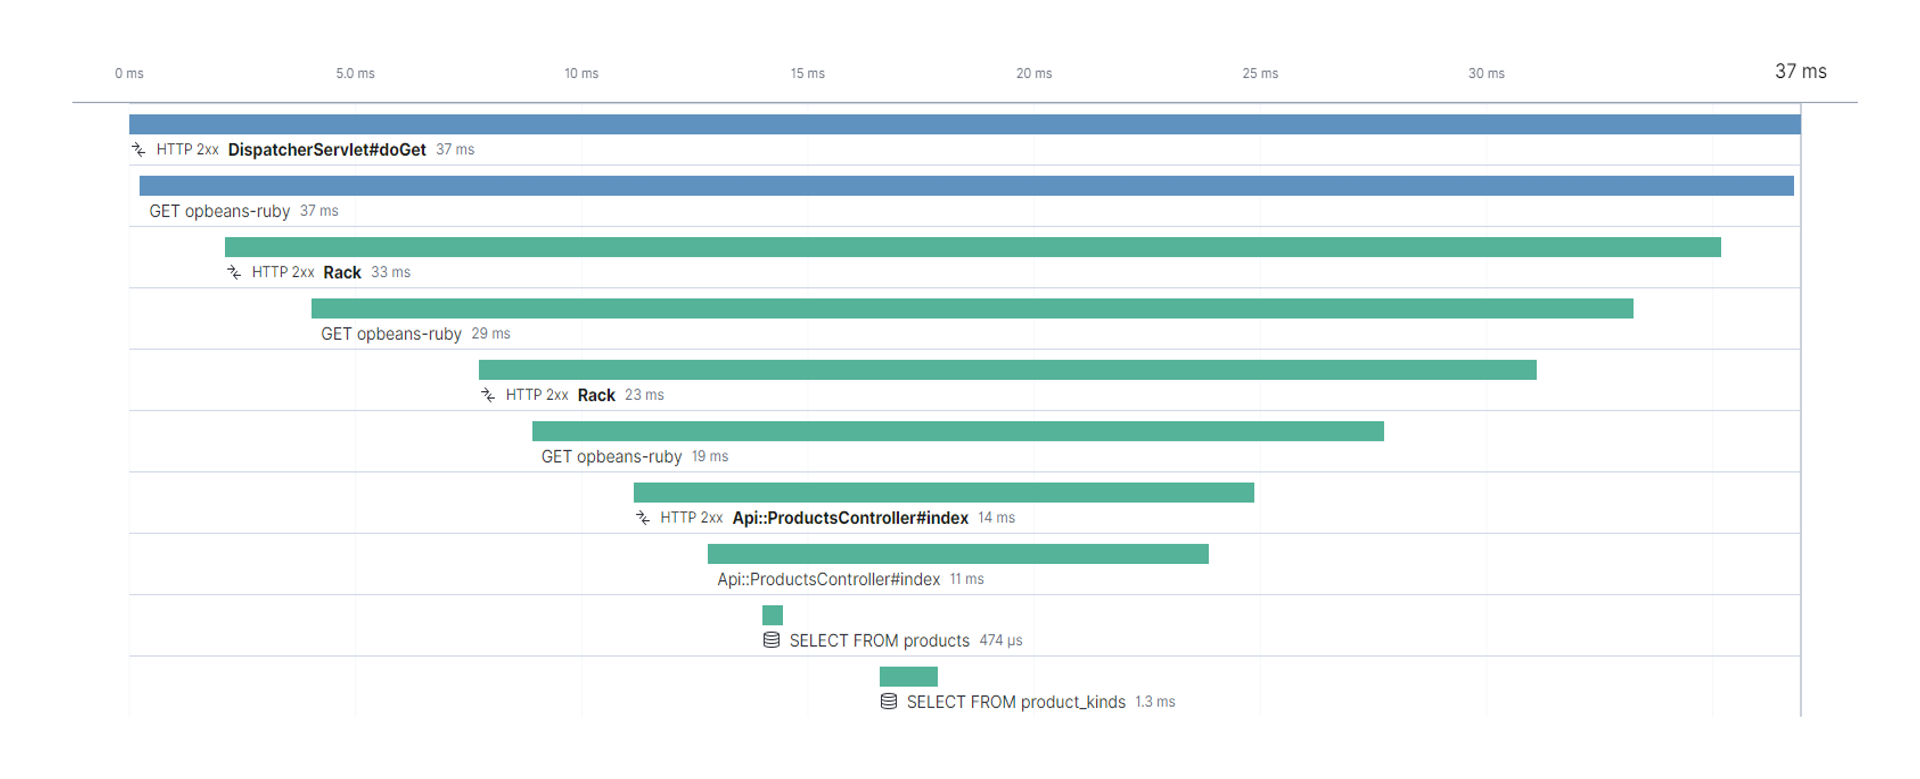1920x779 pixels.
Task: Click the 15 ms axis label
Action: point(808,74)
